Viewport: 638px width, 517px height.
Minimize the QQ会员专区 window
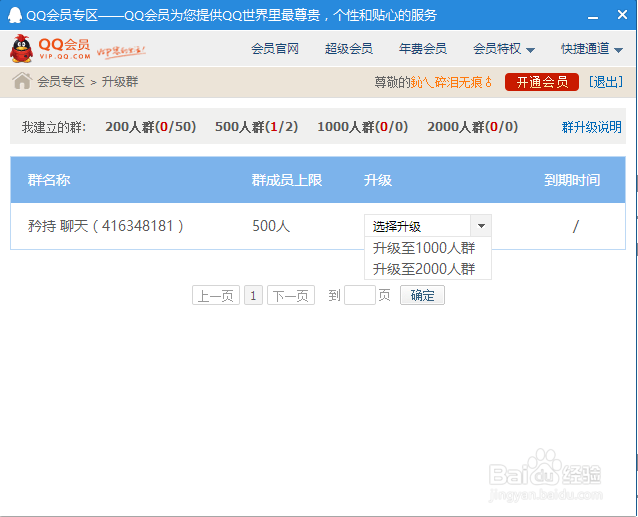[593, 17]
